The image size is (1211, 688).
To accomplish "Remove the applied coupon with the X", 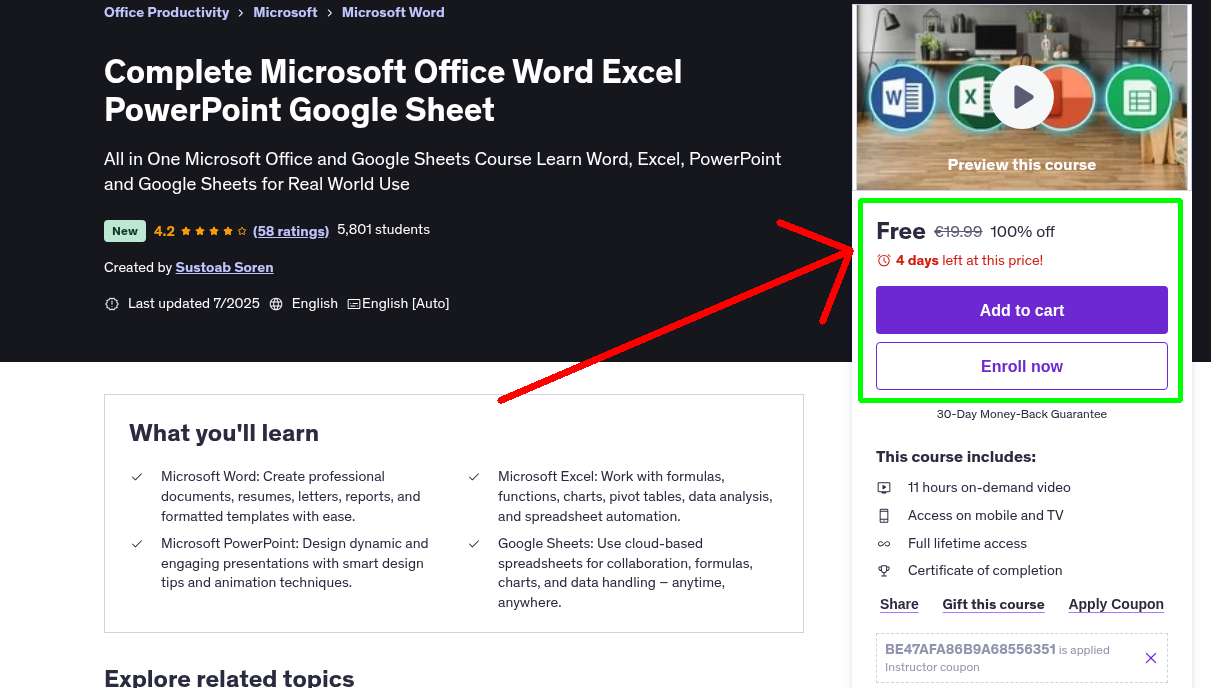I will pyautogui.click(x=1151, y=658).
